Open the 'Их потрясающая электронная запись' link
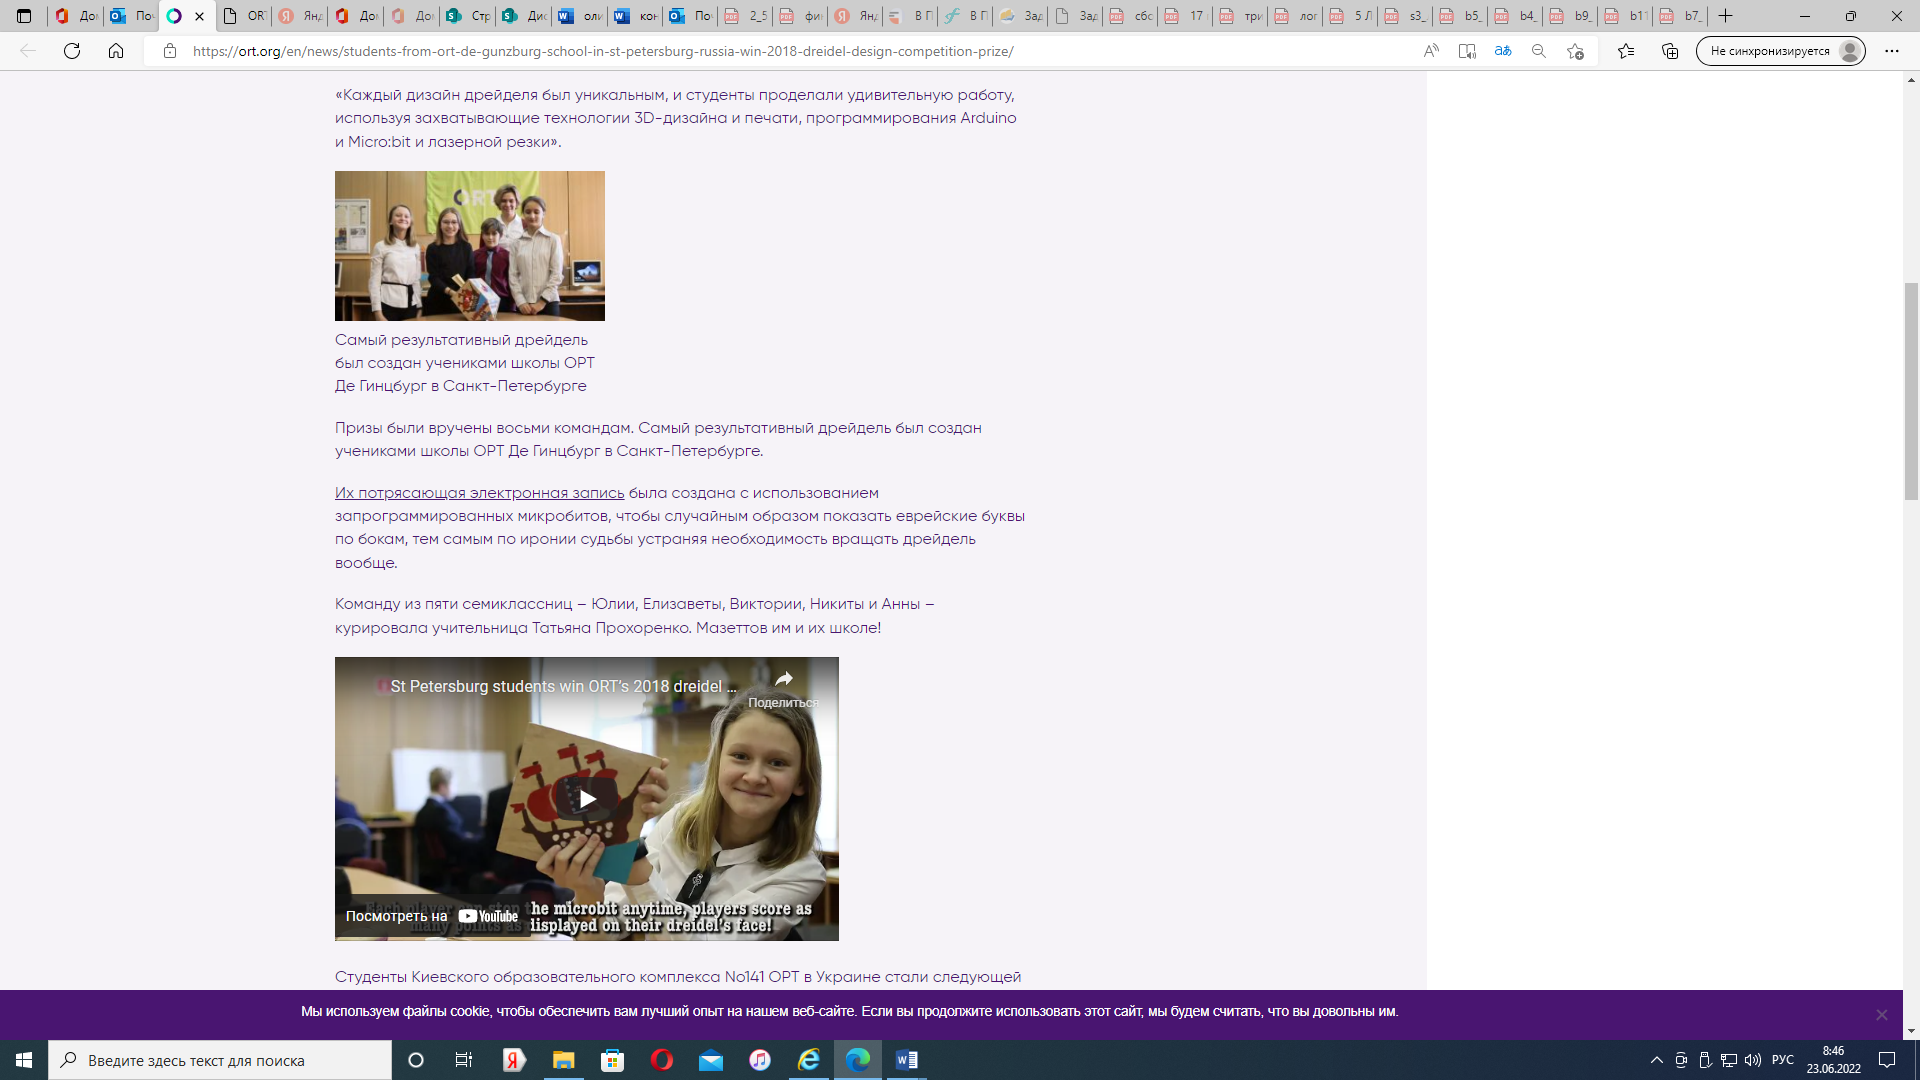1920x1080 pixels. pyautogui.click(x=479, y=493)
